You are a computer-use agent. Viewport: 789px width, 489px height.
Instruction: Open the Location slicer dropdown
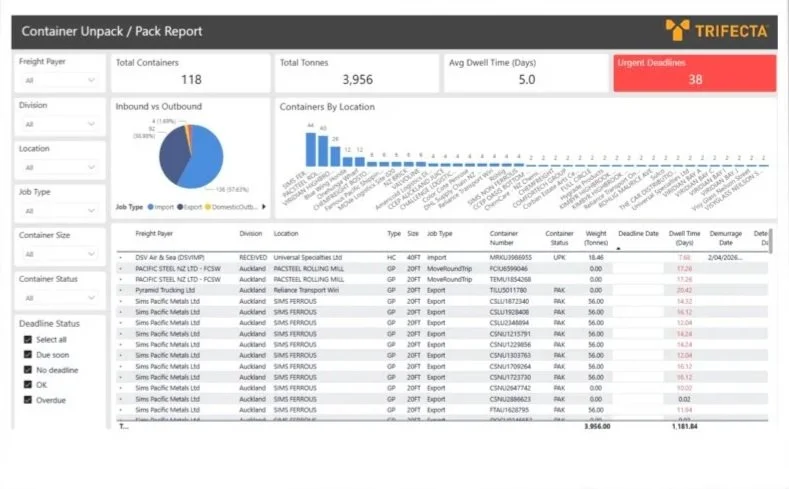[59, 167]
